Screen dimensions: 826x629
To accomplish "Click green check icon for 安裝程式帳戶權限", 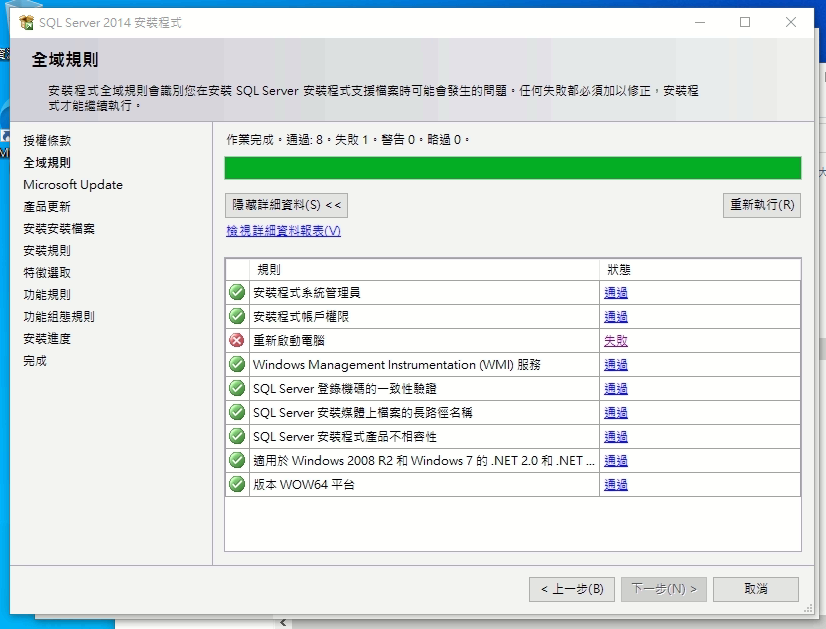I will click(237, 316).
